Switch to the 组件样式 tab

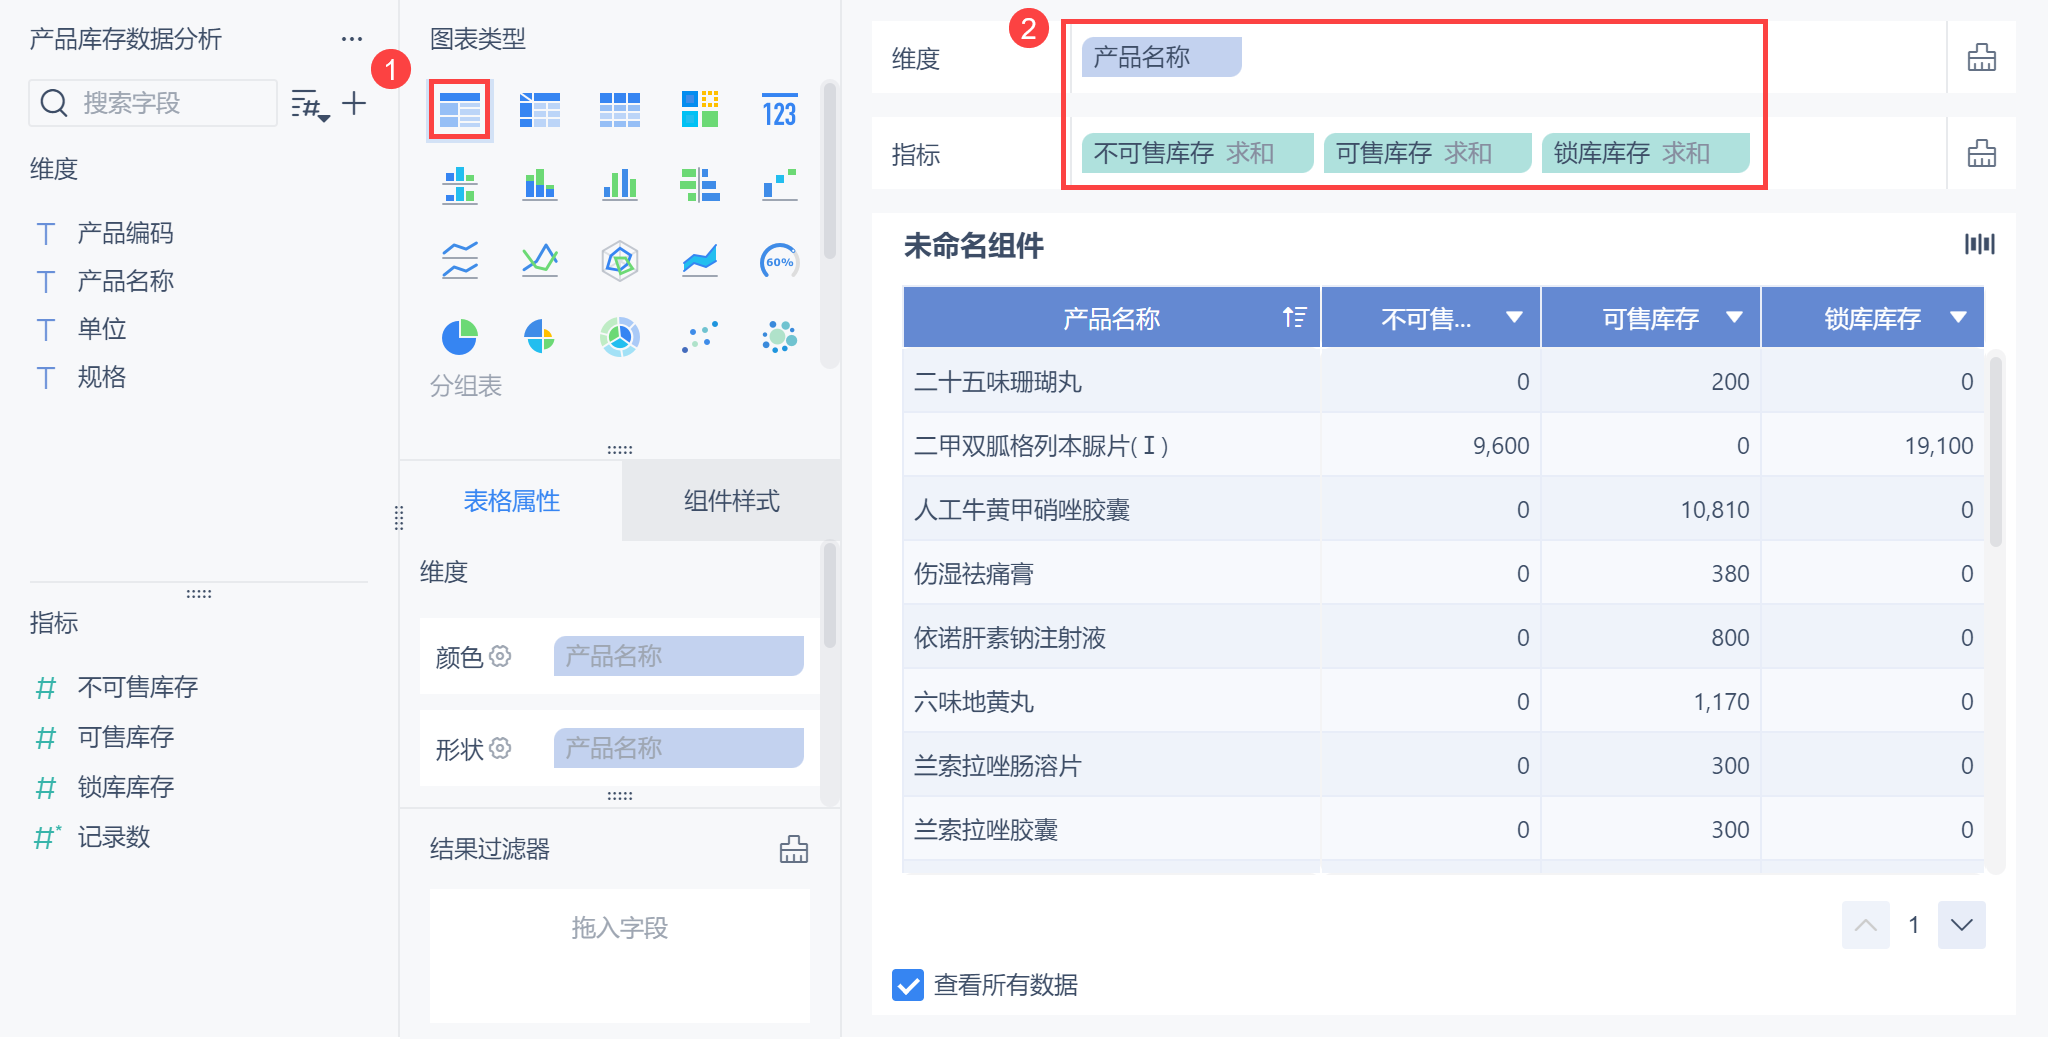point(731,501)
